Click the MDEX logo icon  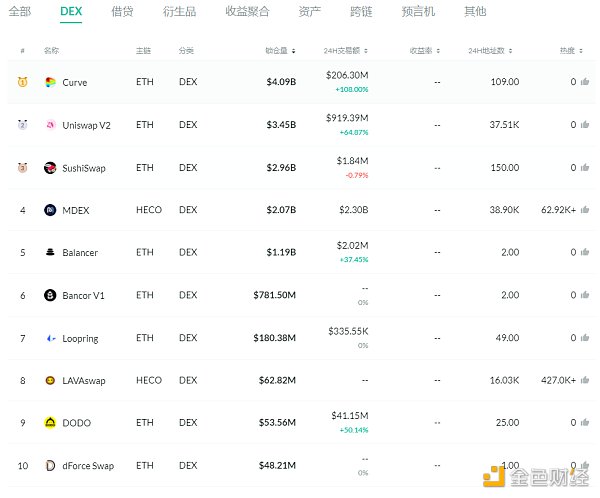50,210
